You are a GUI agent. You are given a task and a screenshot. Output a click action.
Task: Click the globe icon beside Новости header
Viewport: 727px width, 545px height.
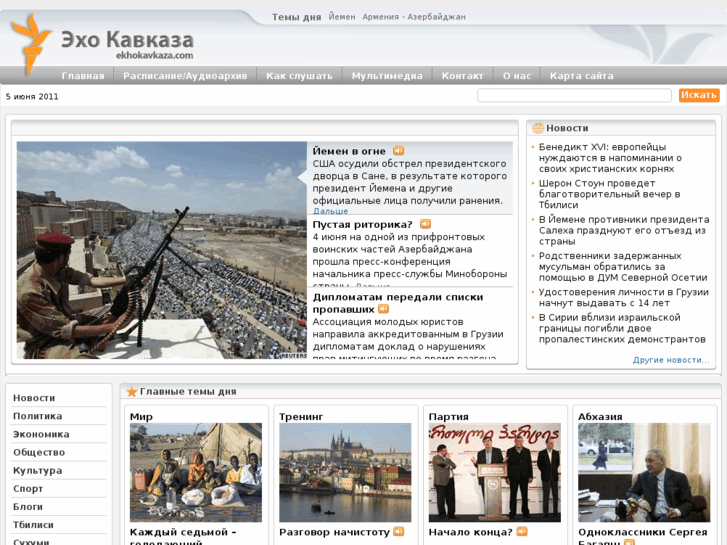[538, 128]
